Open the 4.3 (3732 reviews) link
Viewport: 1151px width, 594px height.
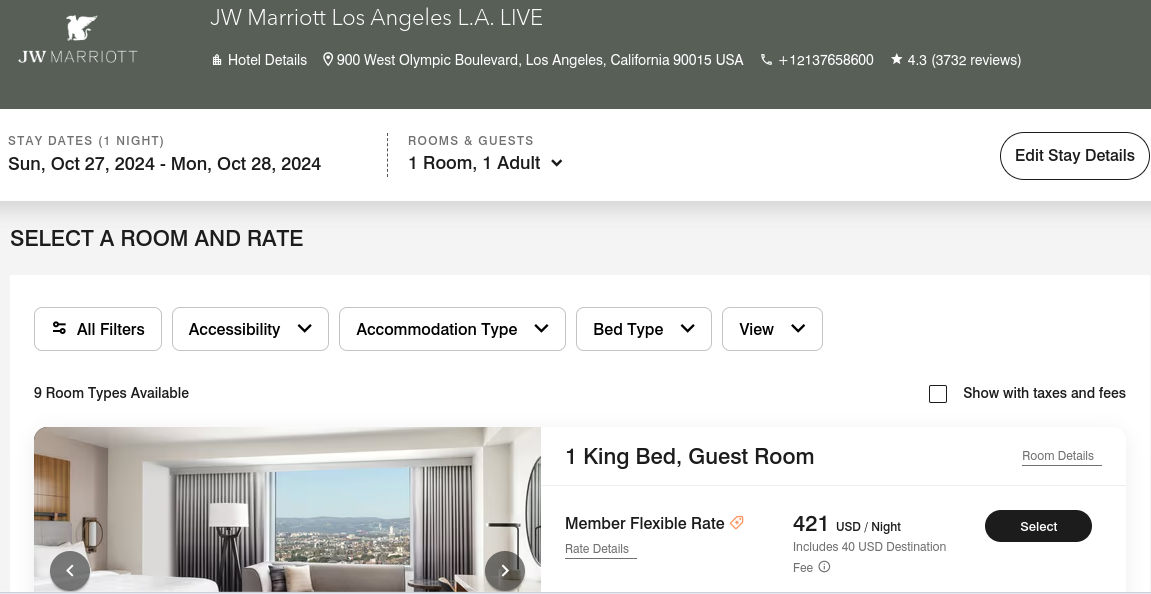[x=964, y=60]
